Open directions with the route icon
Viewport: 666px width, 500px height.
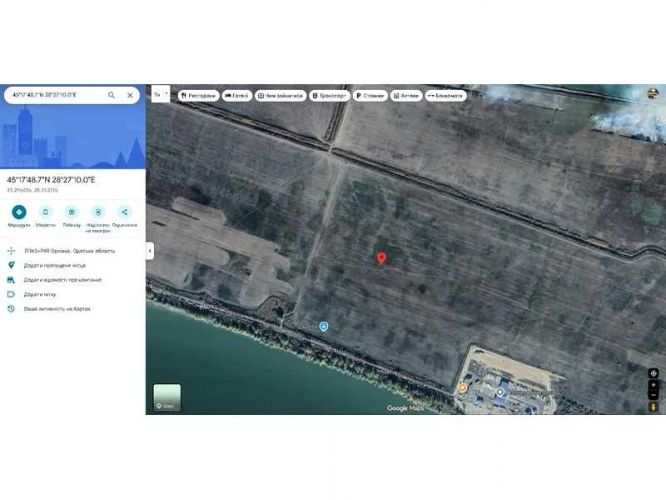(x=19, y=212)
